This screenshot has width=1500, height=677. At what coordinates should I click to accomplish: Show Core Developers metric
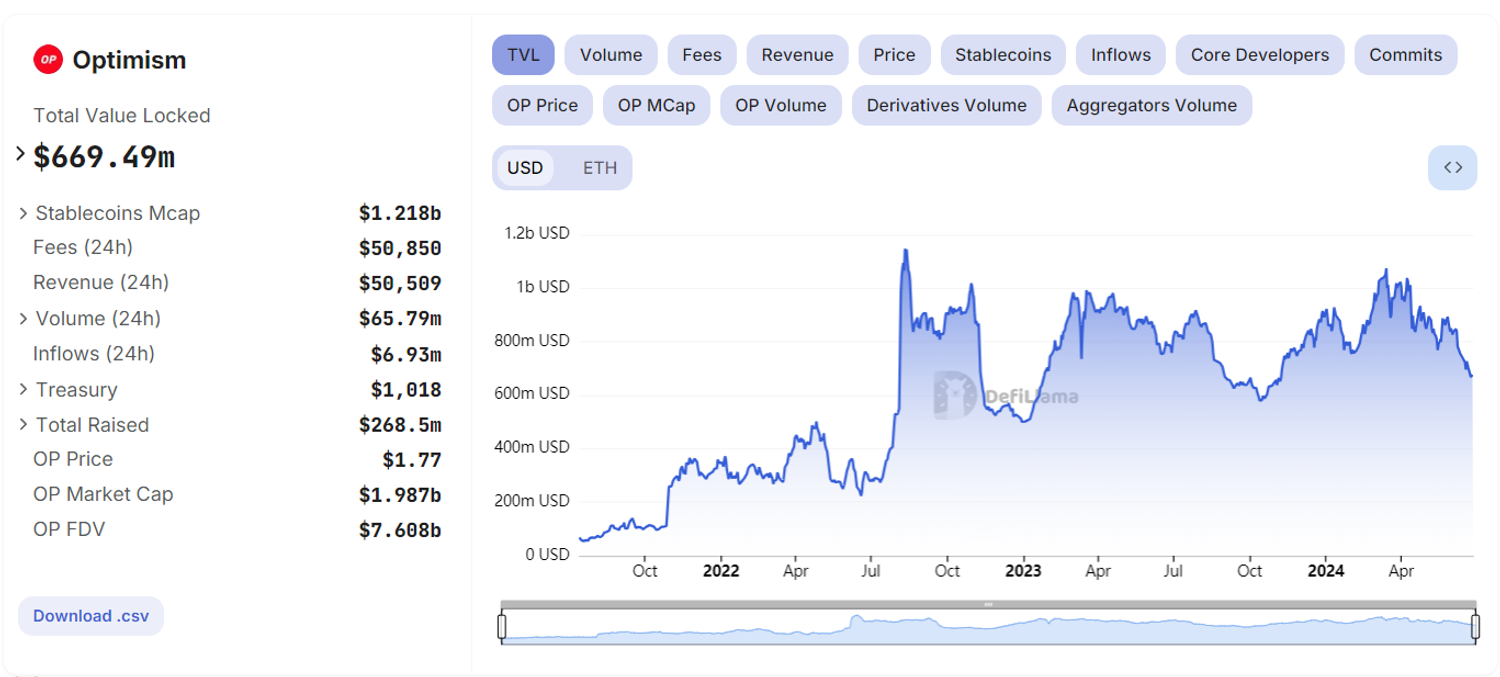(1260, 55)
